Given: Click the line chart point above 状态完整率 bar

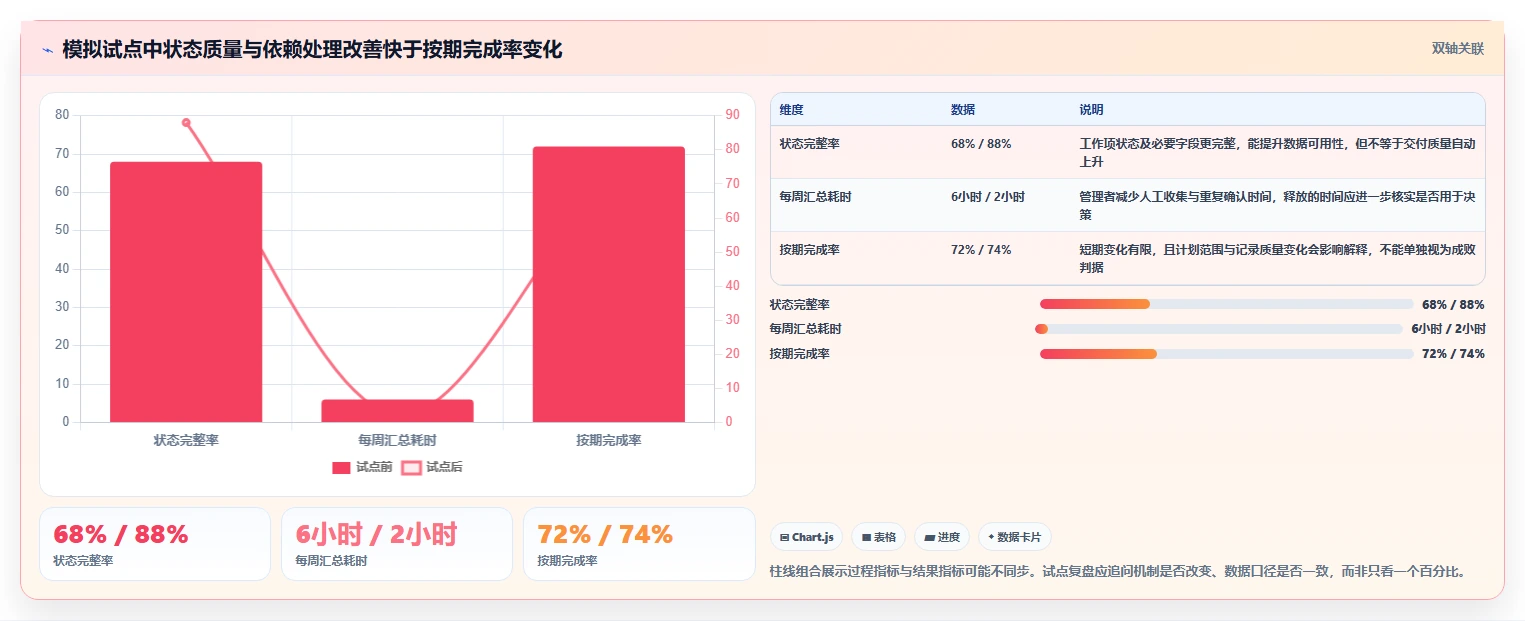Looking at the screenshot, I should (186, 123).
